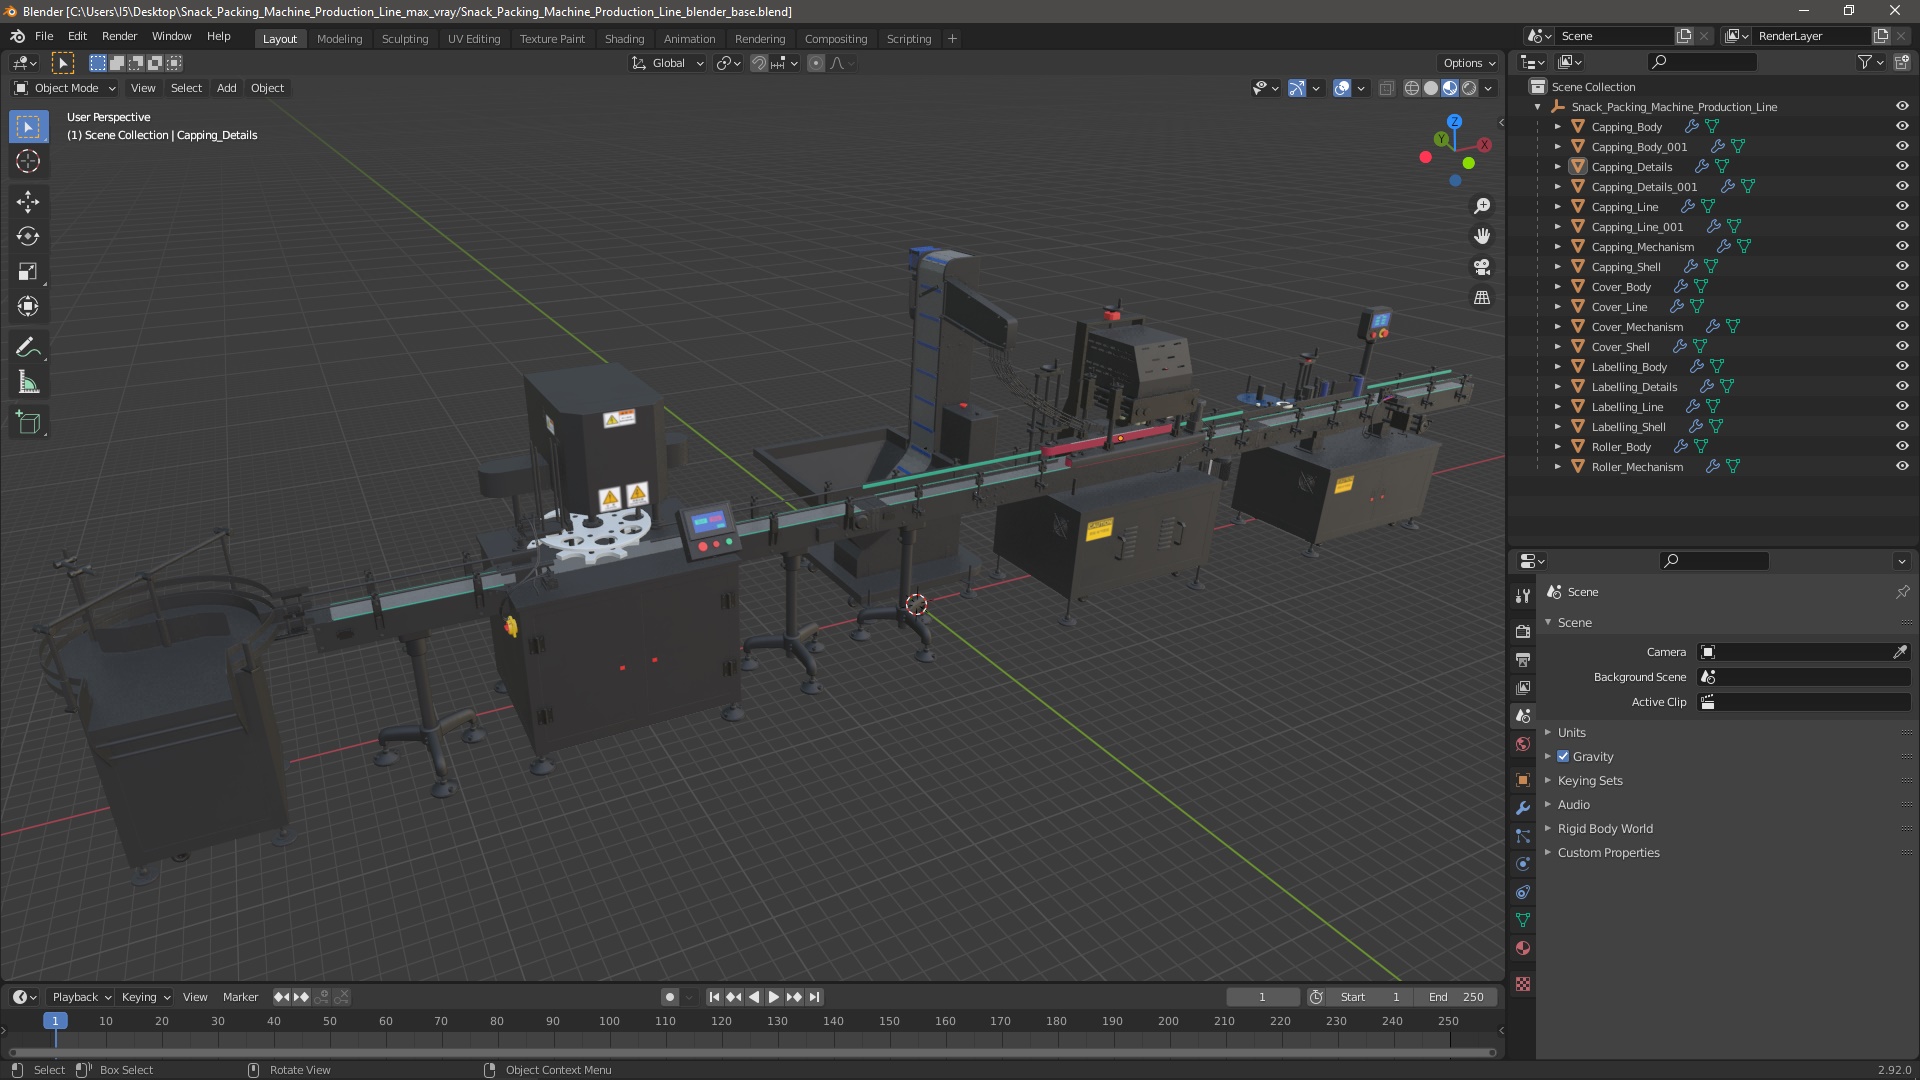Toggle proportional editing

click(x=816, y=63)
